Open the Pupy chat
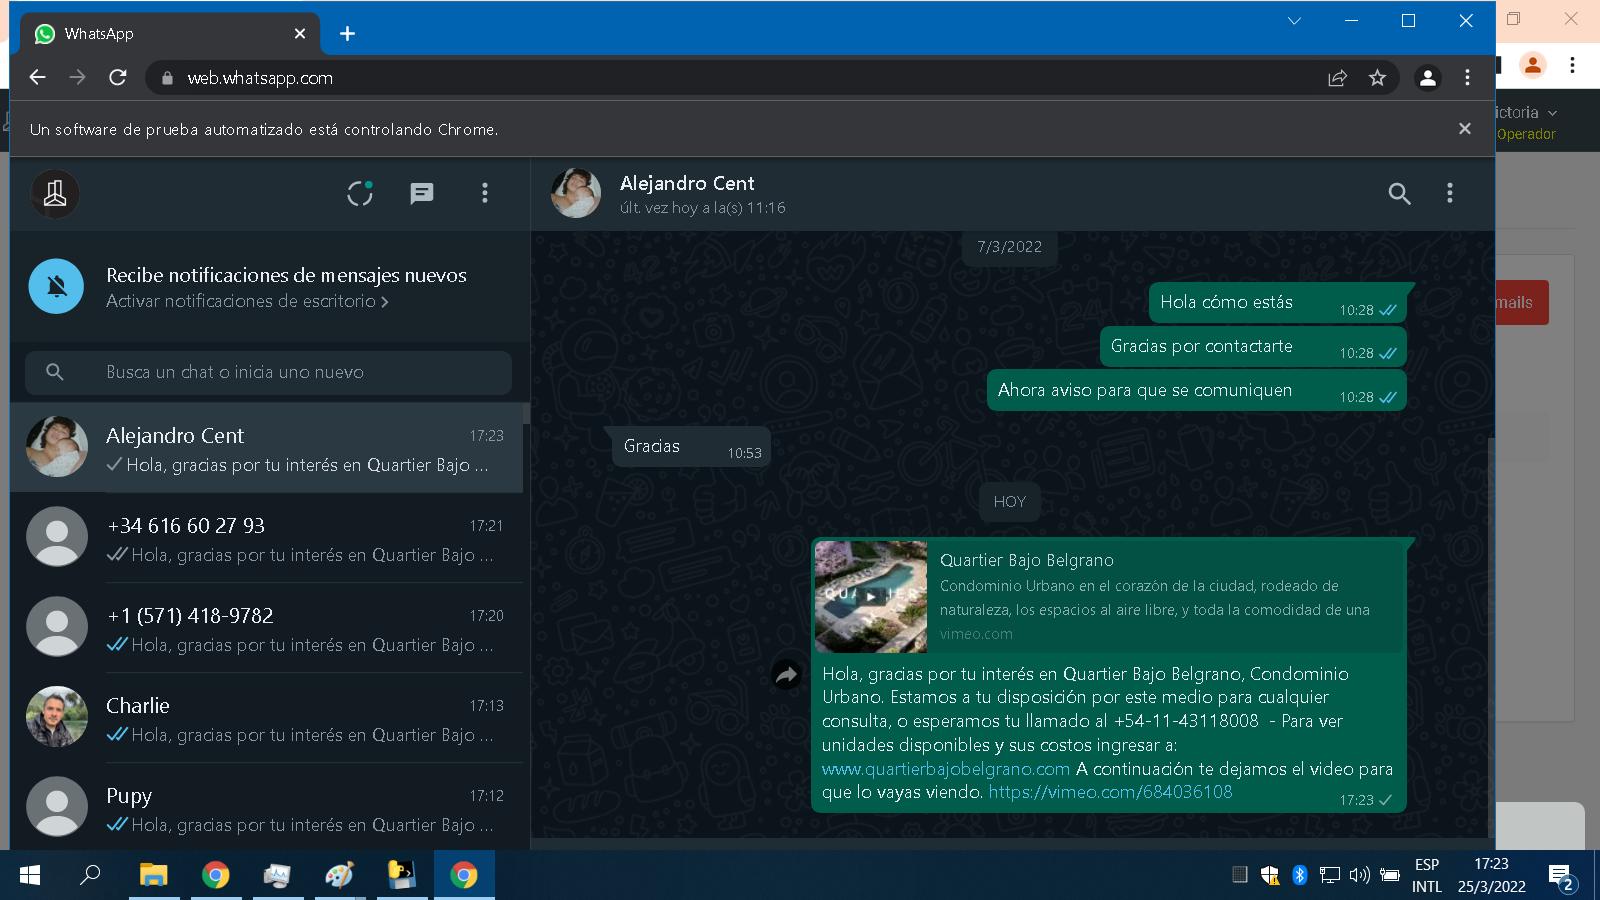This screenshot has width=1600, height=900. [266, 806]
